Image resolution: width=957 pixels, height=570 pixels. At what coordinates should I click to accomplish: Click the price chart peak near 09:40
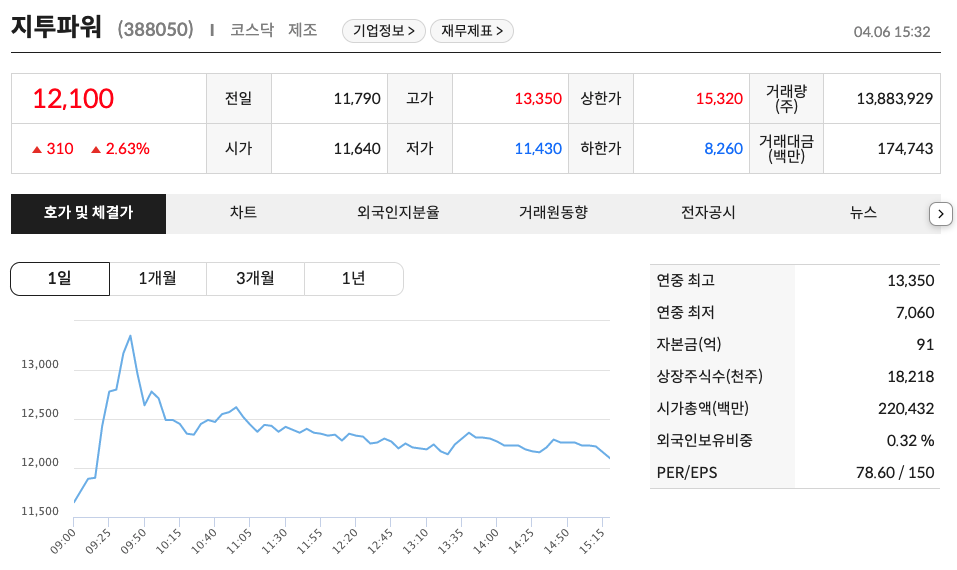(130, 336)
